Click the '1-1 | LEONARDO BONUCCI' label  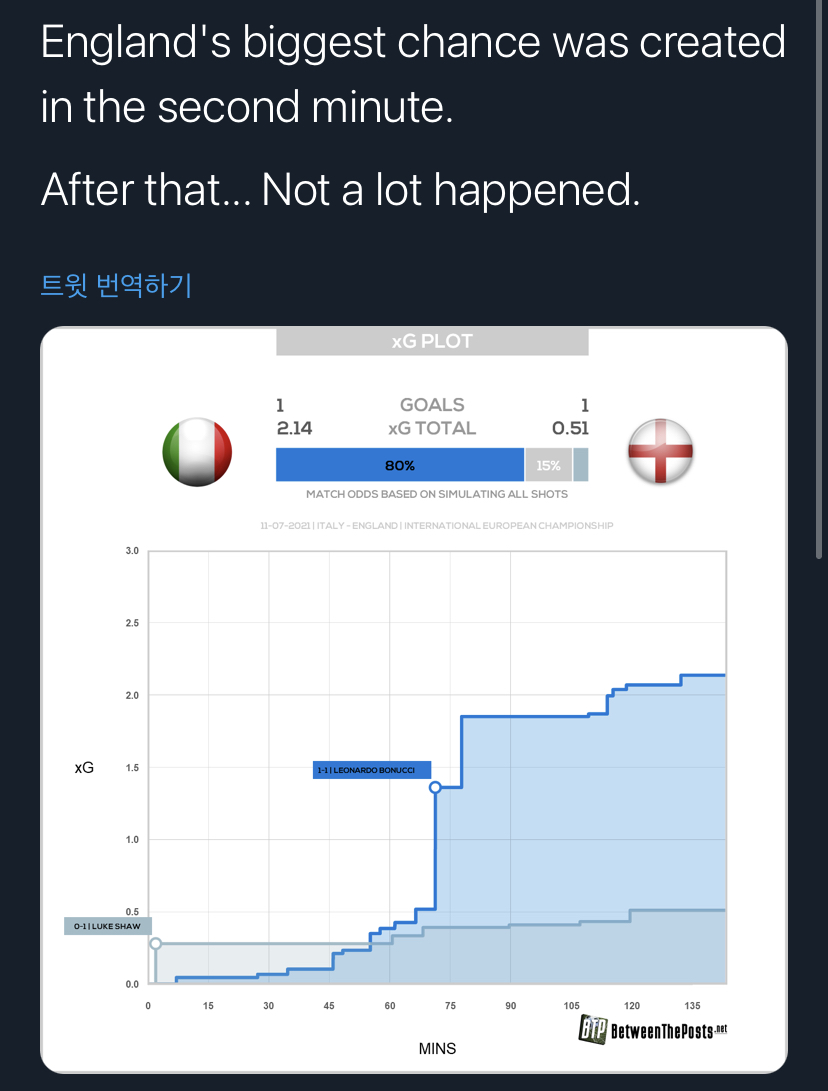(x=371, y=770)
